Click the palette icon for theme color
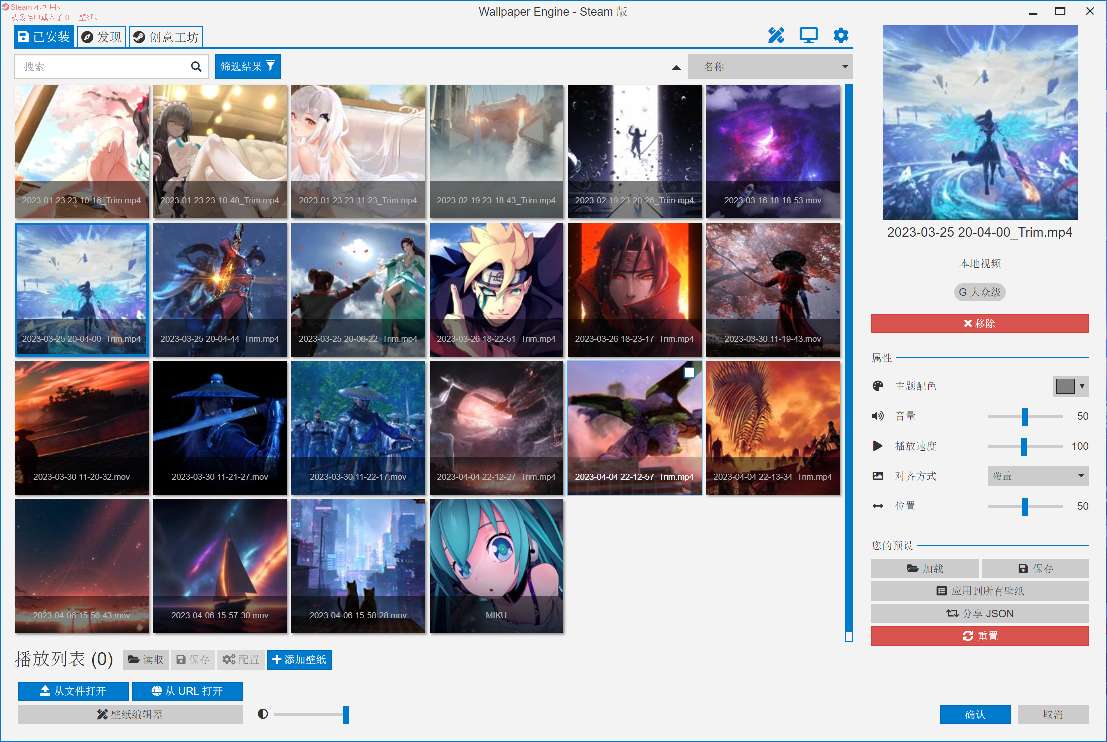This screenshot has height=742, width=1107. point(878,385)
